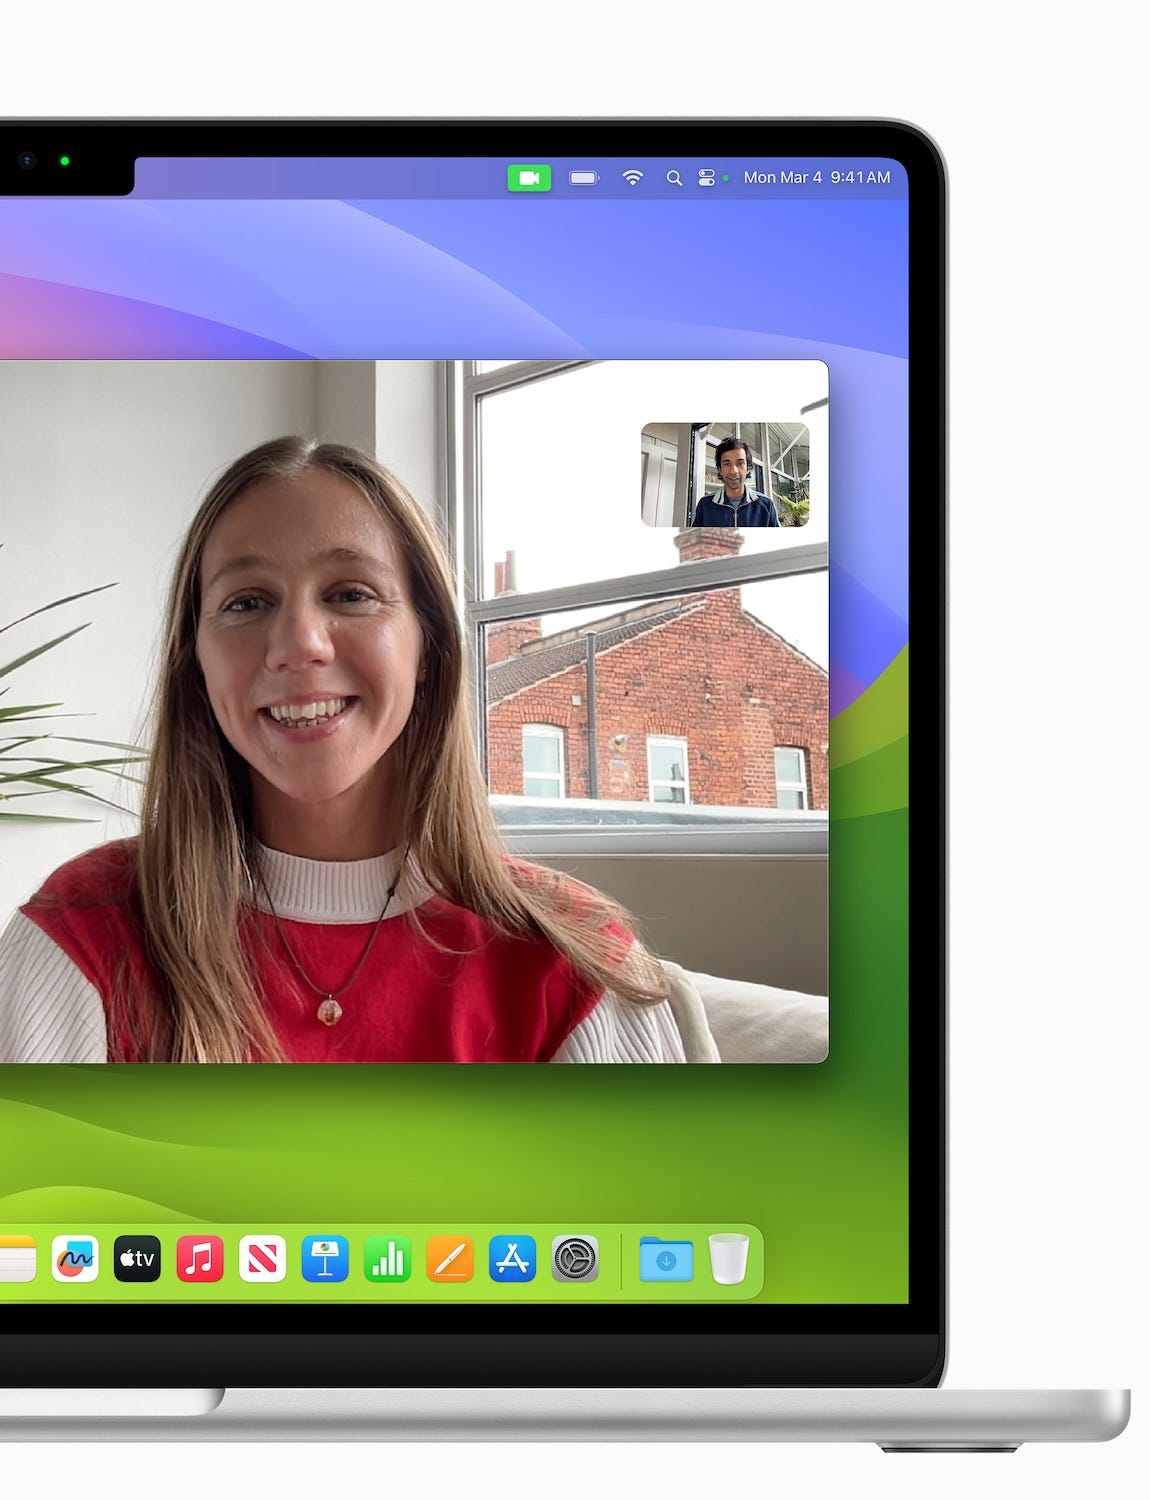The width and height of the screenshot is (1150, 1500).
Task: Open the FaceTime video menu bar icon
Action: coord(529,178)
